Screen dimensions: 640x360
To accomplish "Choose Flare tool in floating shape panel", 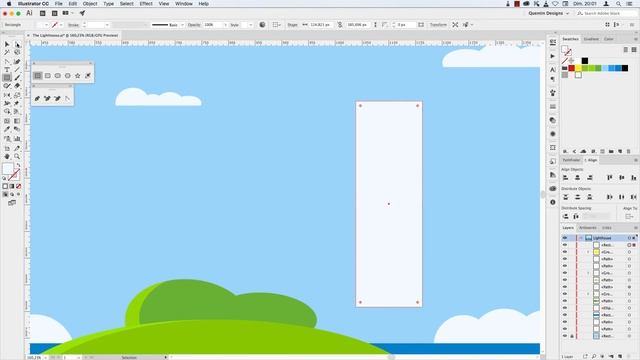I will [x=87, y=76].
